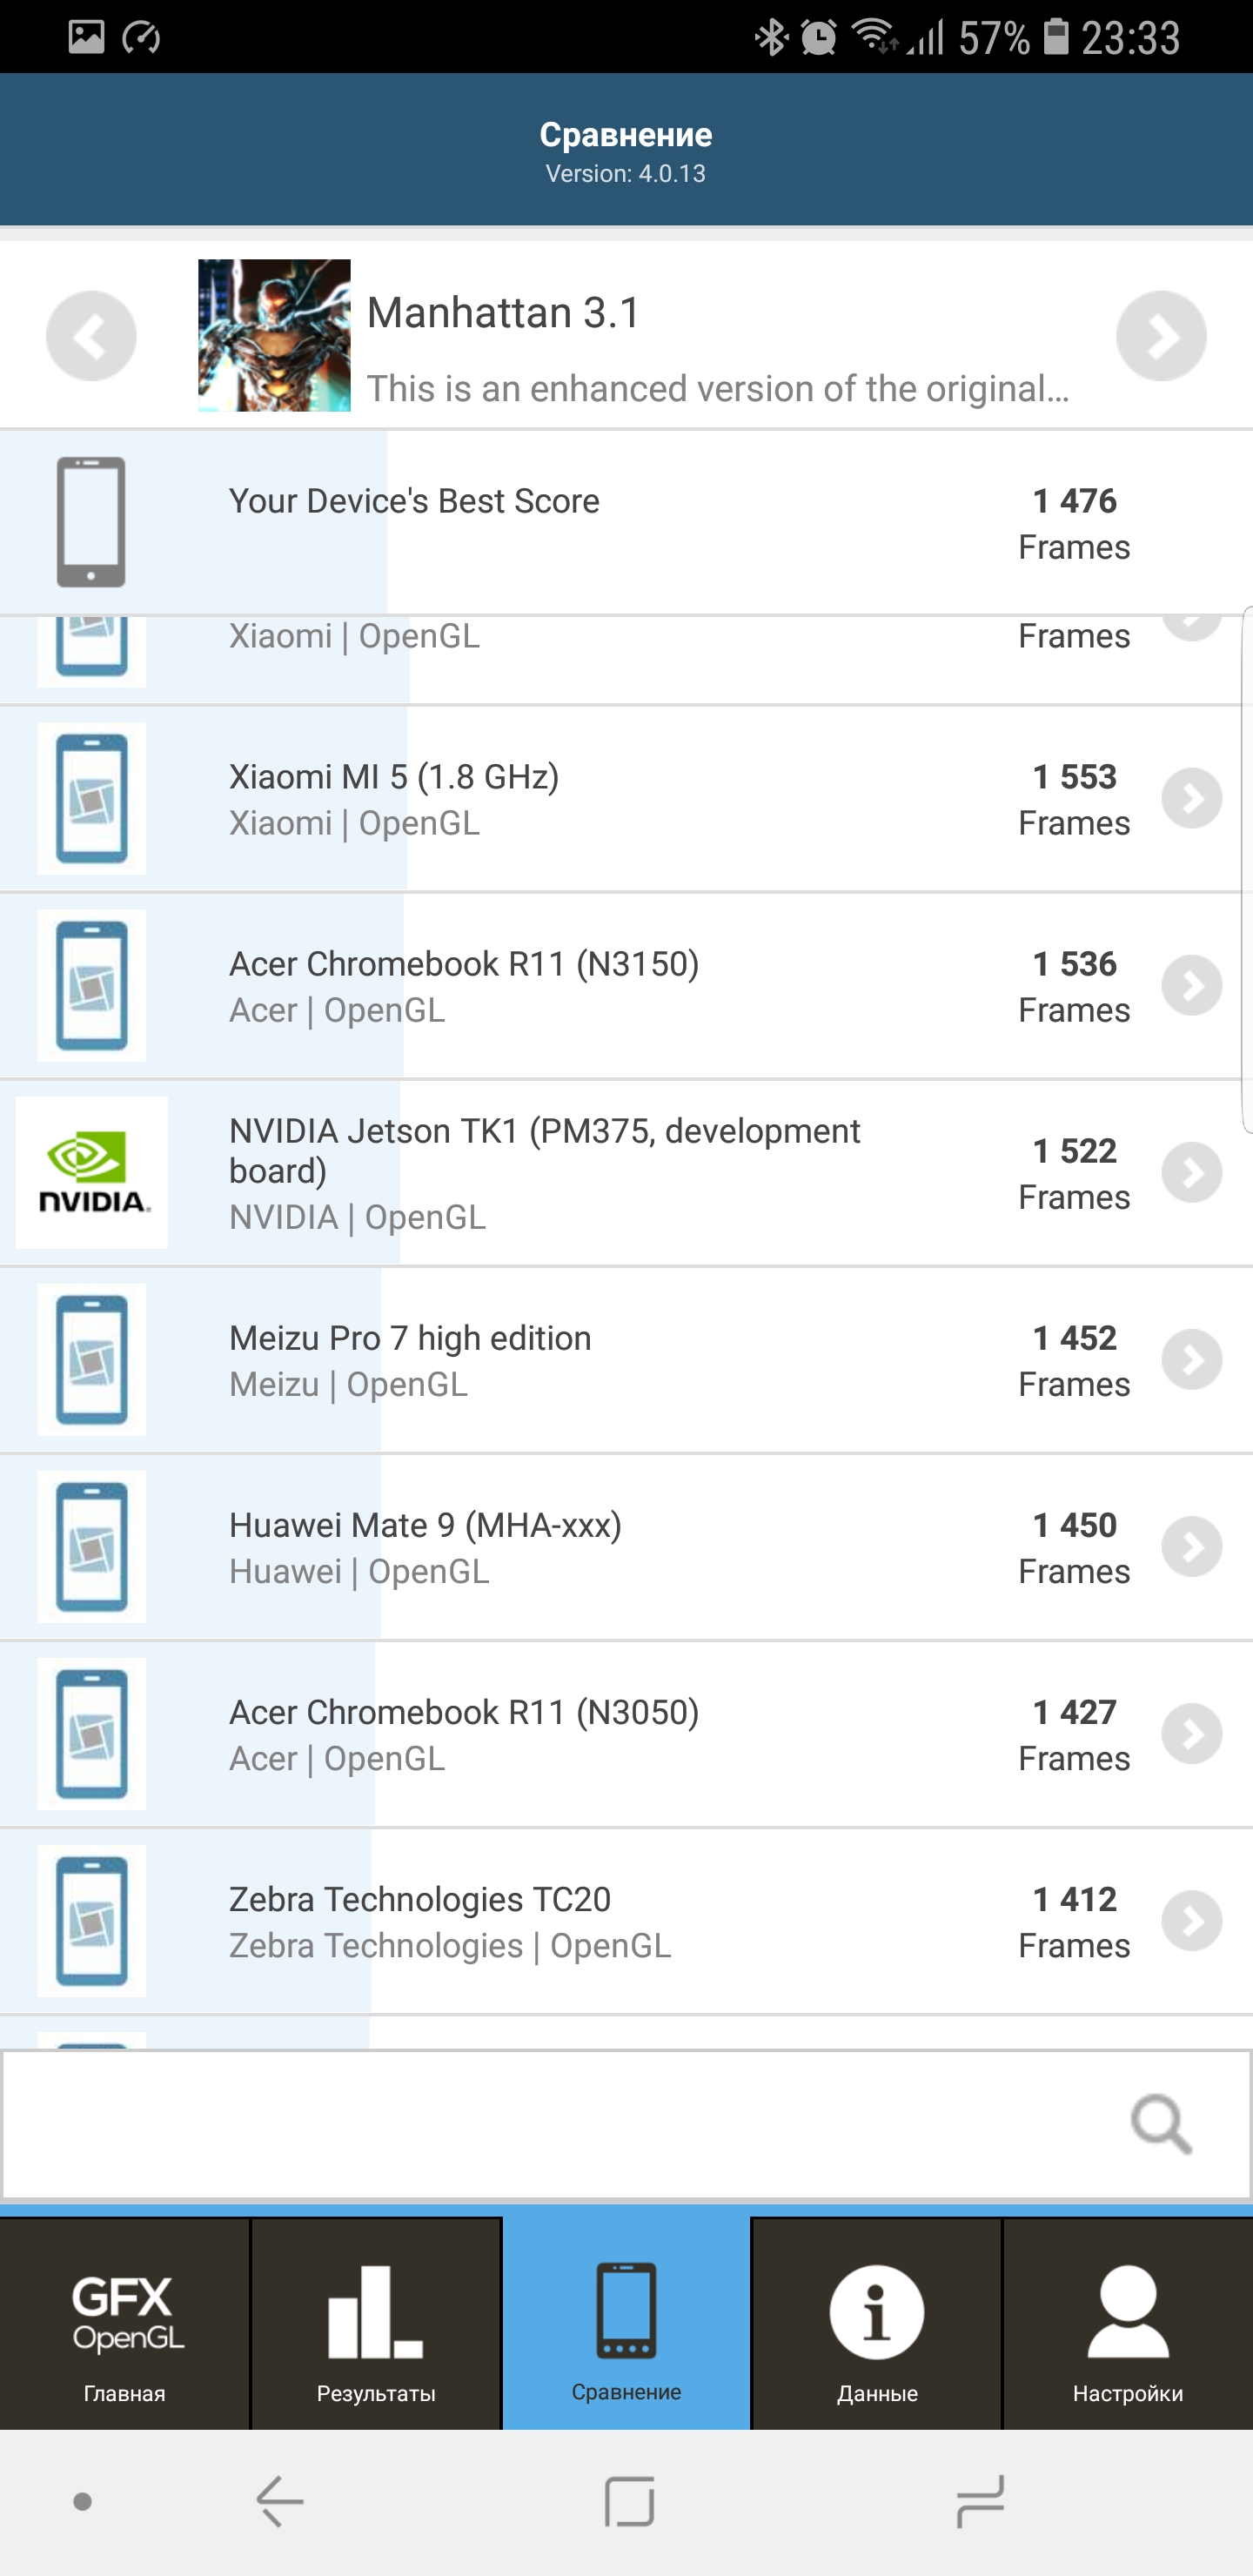The width and height of the screenshot is (1253, 2576).
Task: Open Huawei Mate 9 (MHA-xxx) result chevron
Action: click(1191, 1546)
